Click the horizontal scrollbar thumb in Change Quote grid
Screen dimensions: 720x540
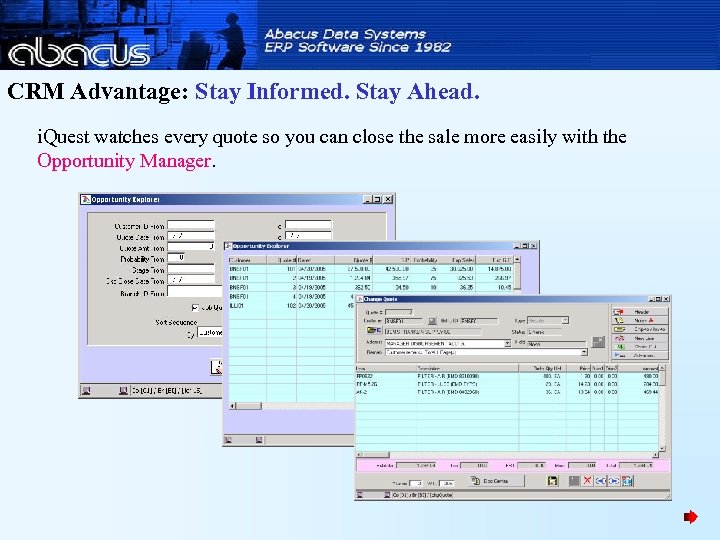tap(376, 455)
